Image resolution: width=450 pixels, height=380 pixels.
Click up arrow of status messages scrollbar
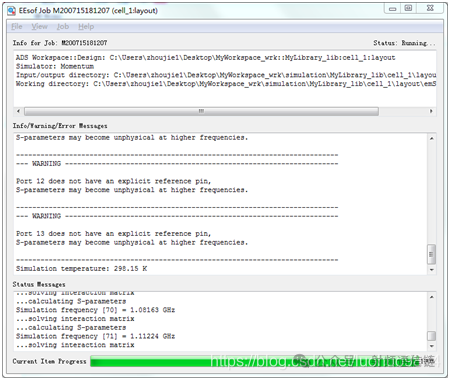point(432,297)
